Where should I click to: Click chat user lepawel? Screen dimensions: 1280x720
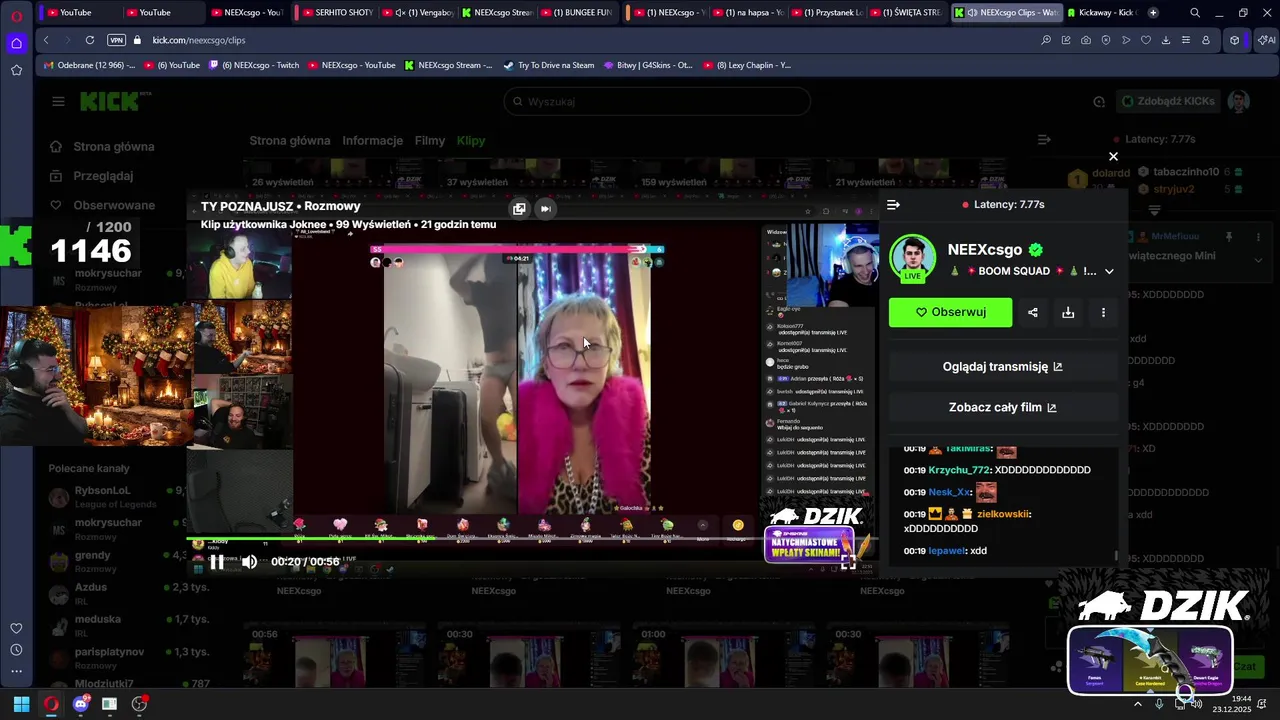pyautogui.click(x=947, y=551)
